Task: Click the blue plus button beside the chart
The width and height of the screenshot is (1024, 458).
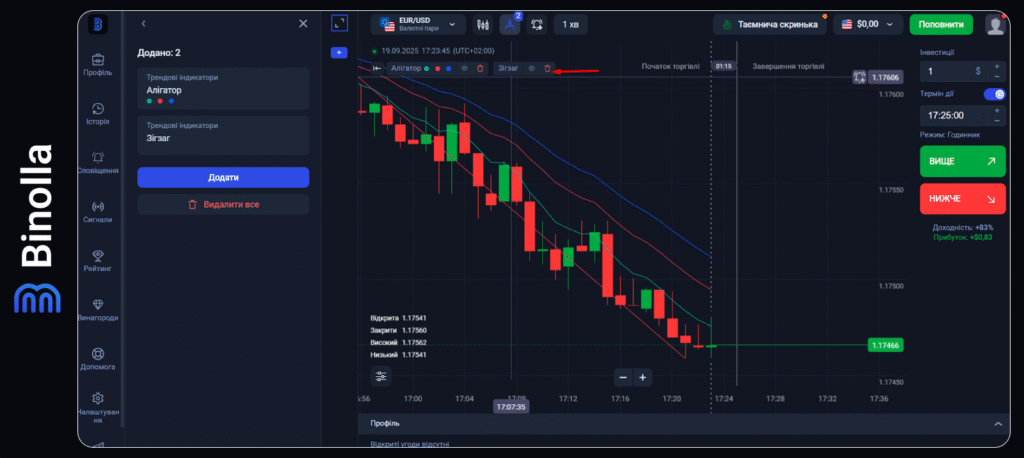Action: pos(339,52)
